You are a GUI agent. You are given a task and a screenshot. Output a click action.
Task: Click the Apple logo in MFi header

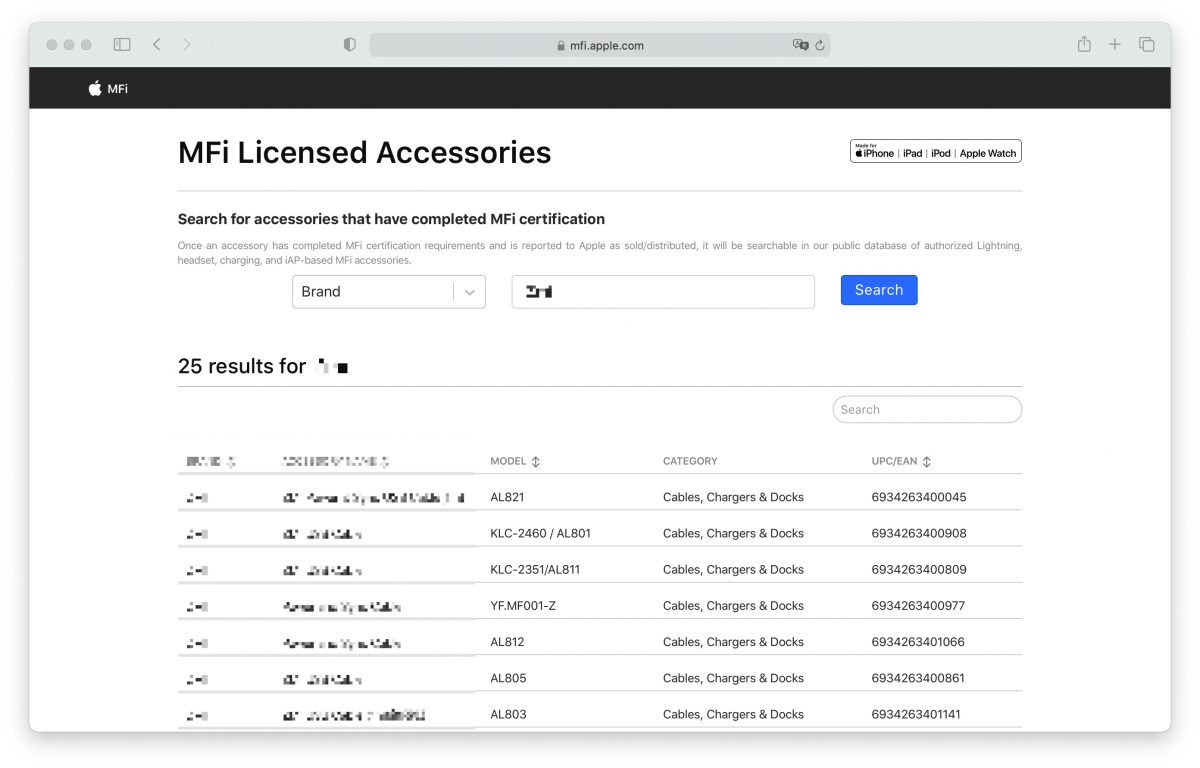[x=95, y=88]
